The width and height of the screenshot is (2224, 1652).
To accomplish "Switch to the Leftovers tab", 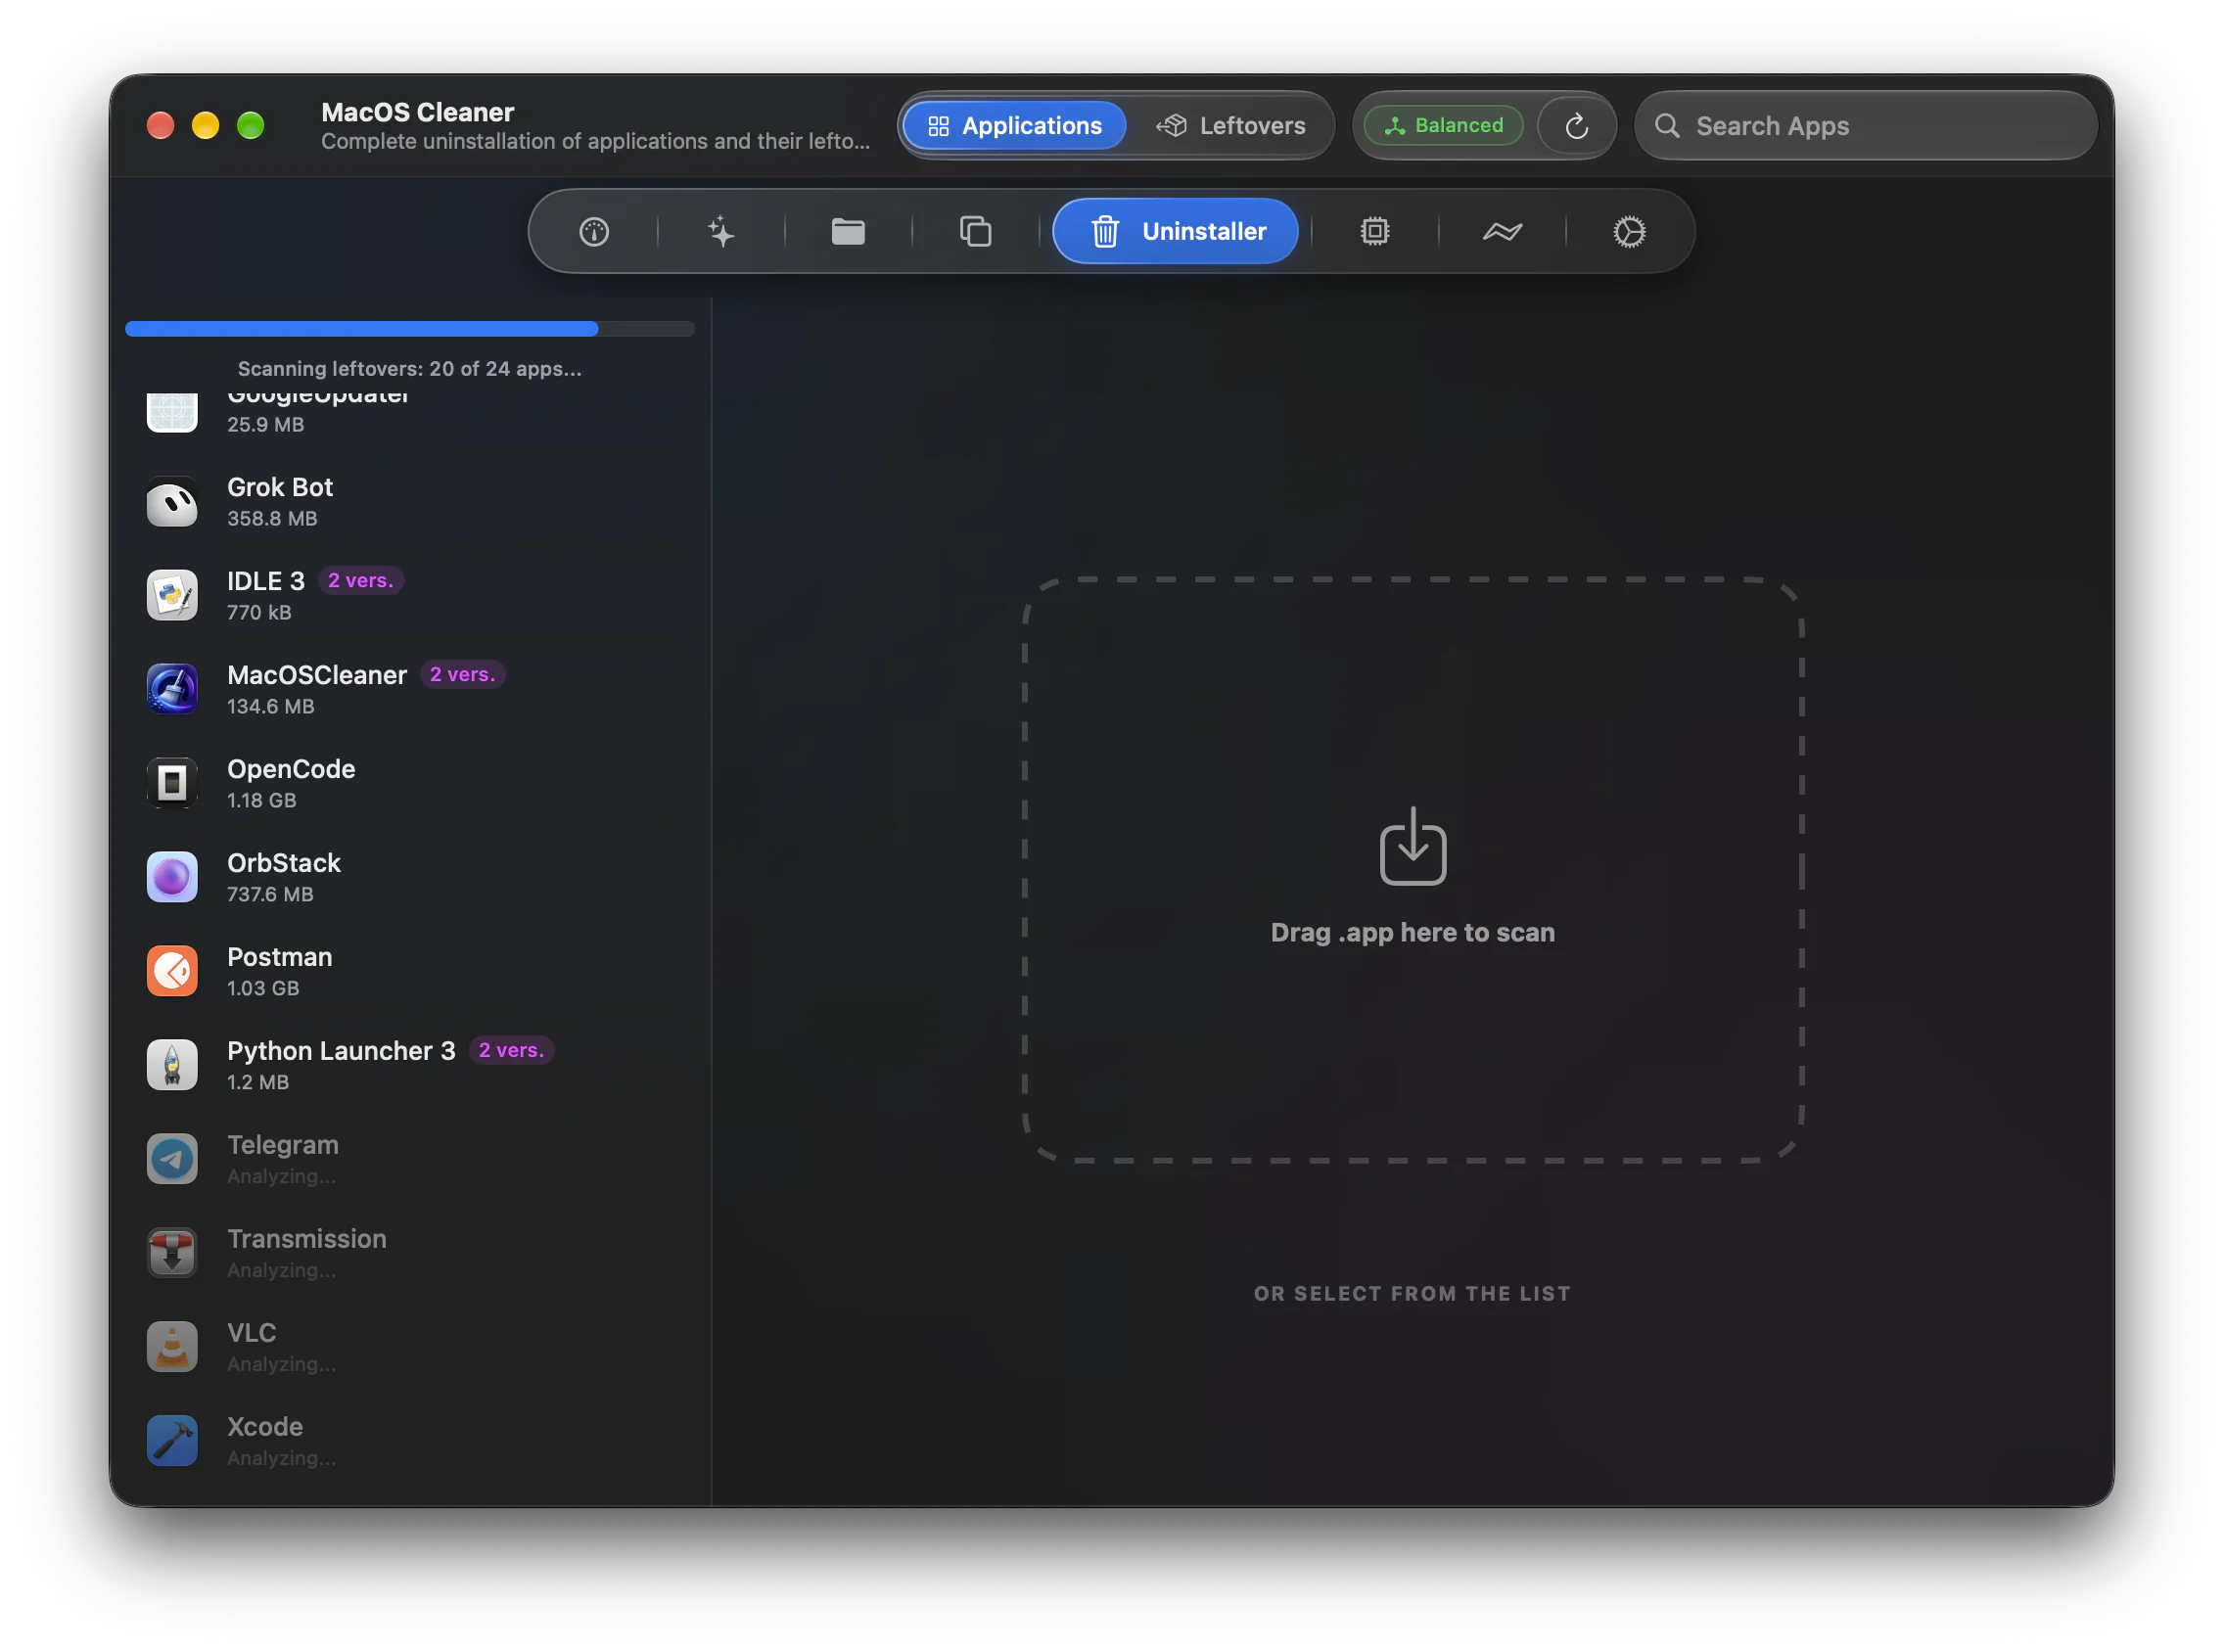I will pos(1231,126).
